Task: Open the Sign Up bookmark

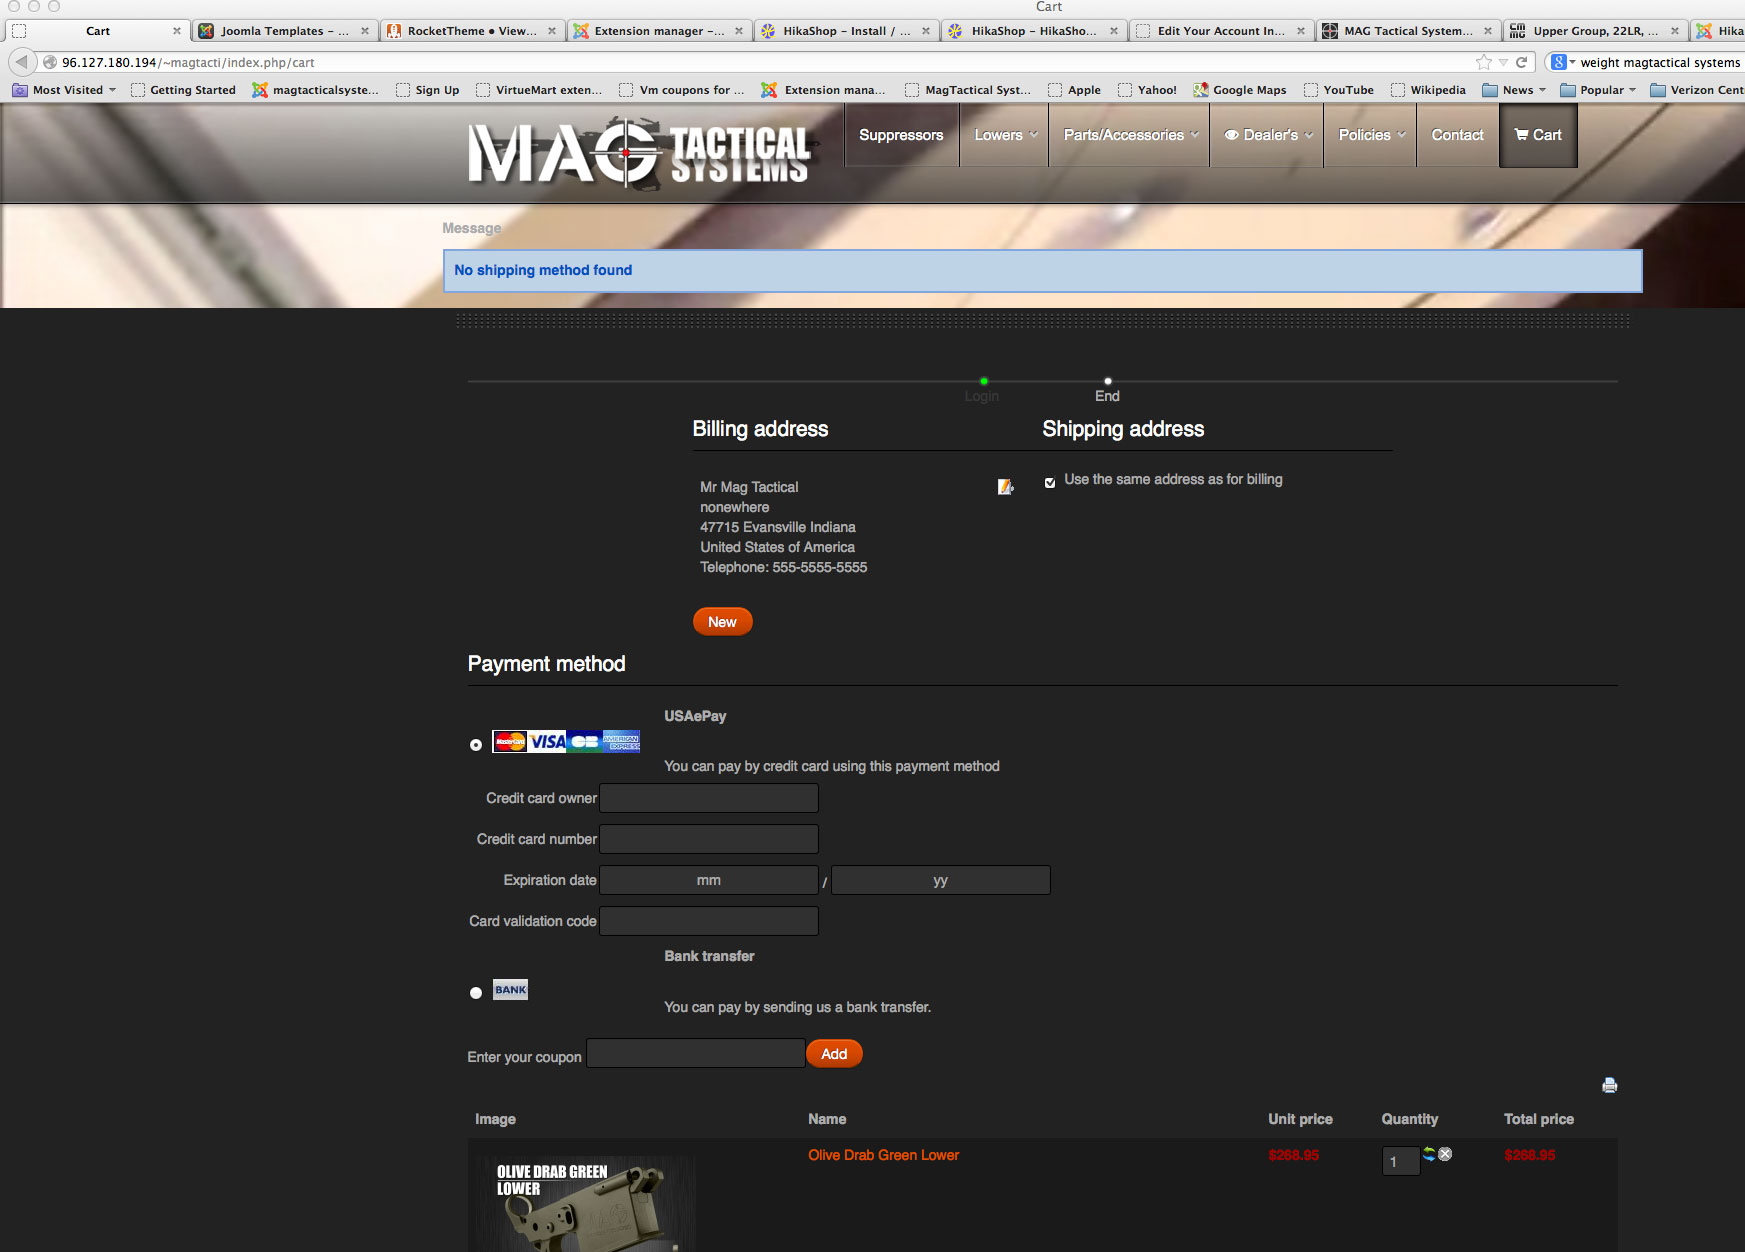Action: tap(427, 90)
